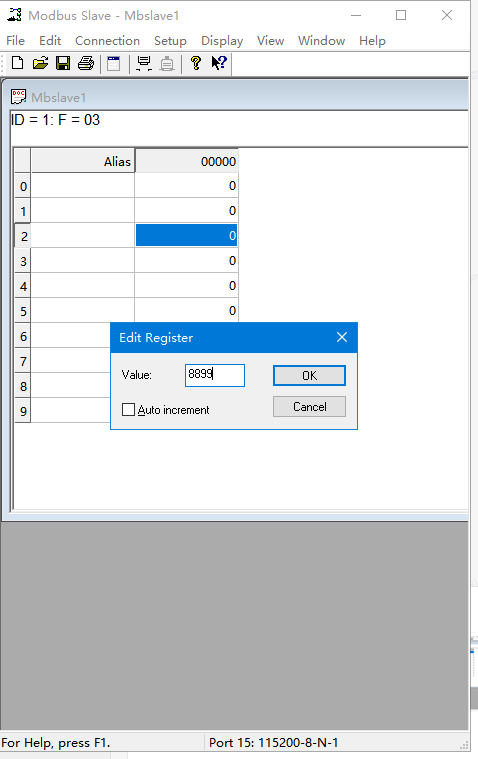Open the Display menu

tap(222, 41)
